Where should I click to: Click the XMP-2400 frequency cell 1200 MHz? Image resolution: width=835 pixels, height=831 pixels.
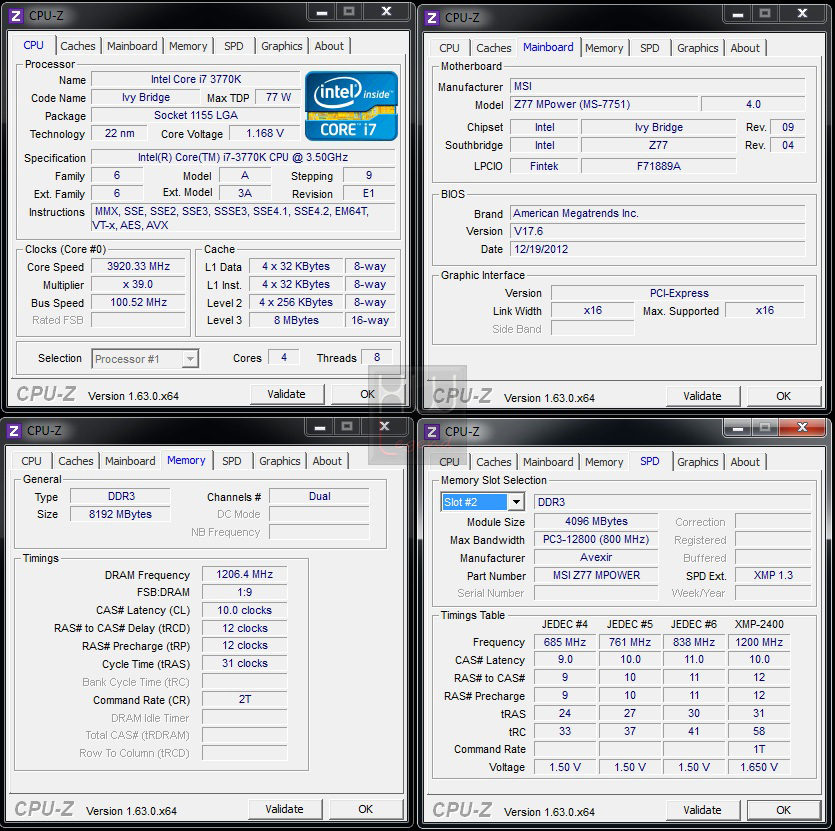pyautogui.click(x=759, y=642)
